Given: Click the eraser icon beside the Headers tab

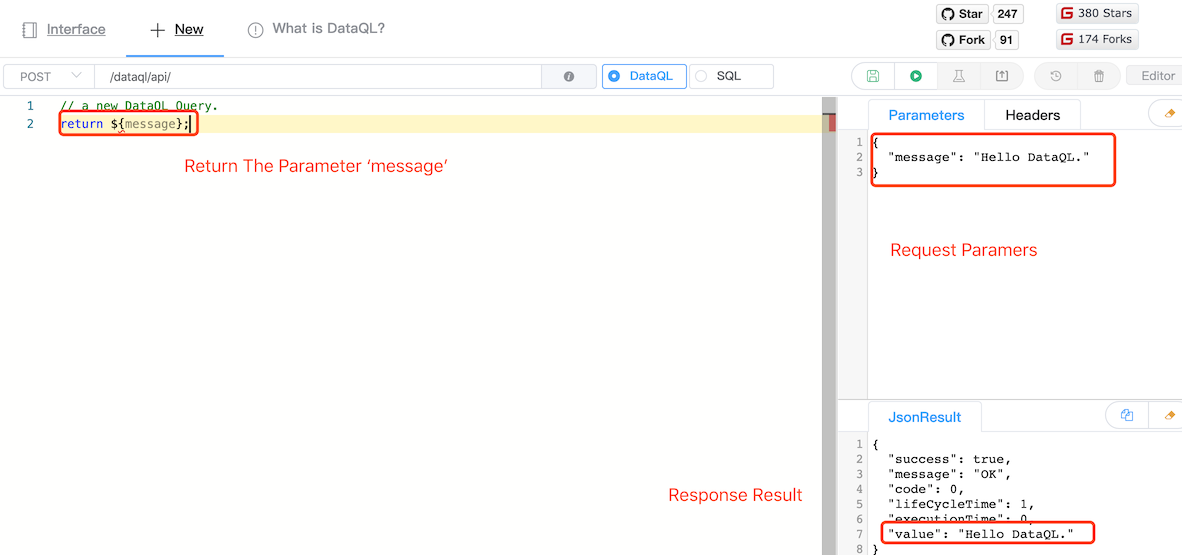Looking at the screenshot, I should [1170, 114].
